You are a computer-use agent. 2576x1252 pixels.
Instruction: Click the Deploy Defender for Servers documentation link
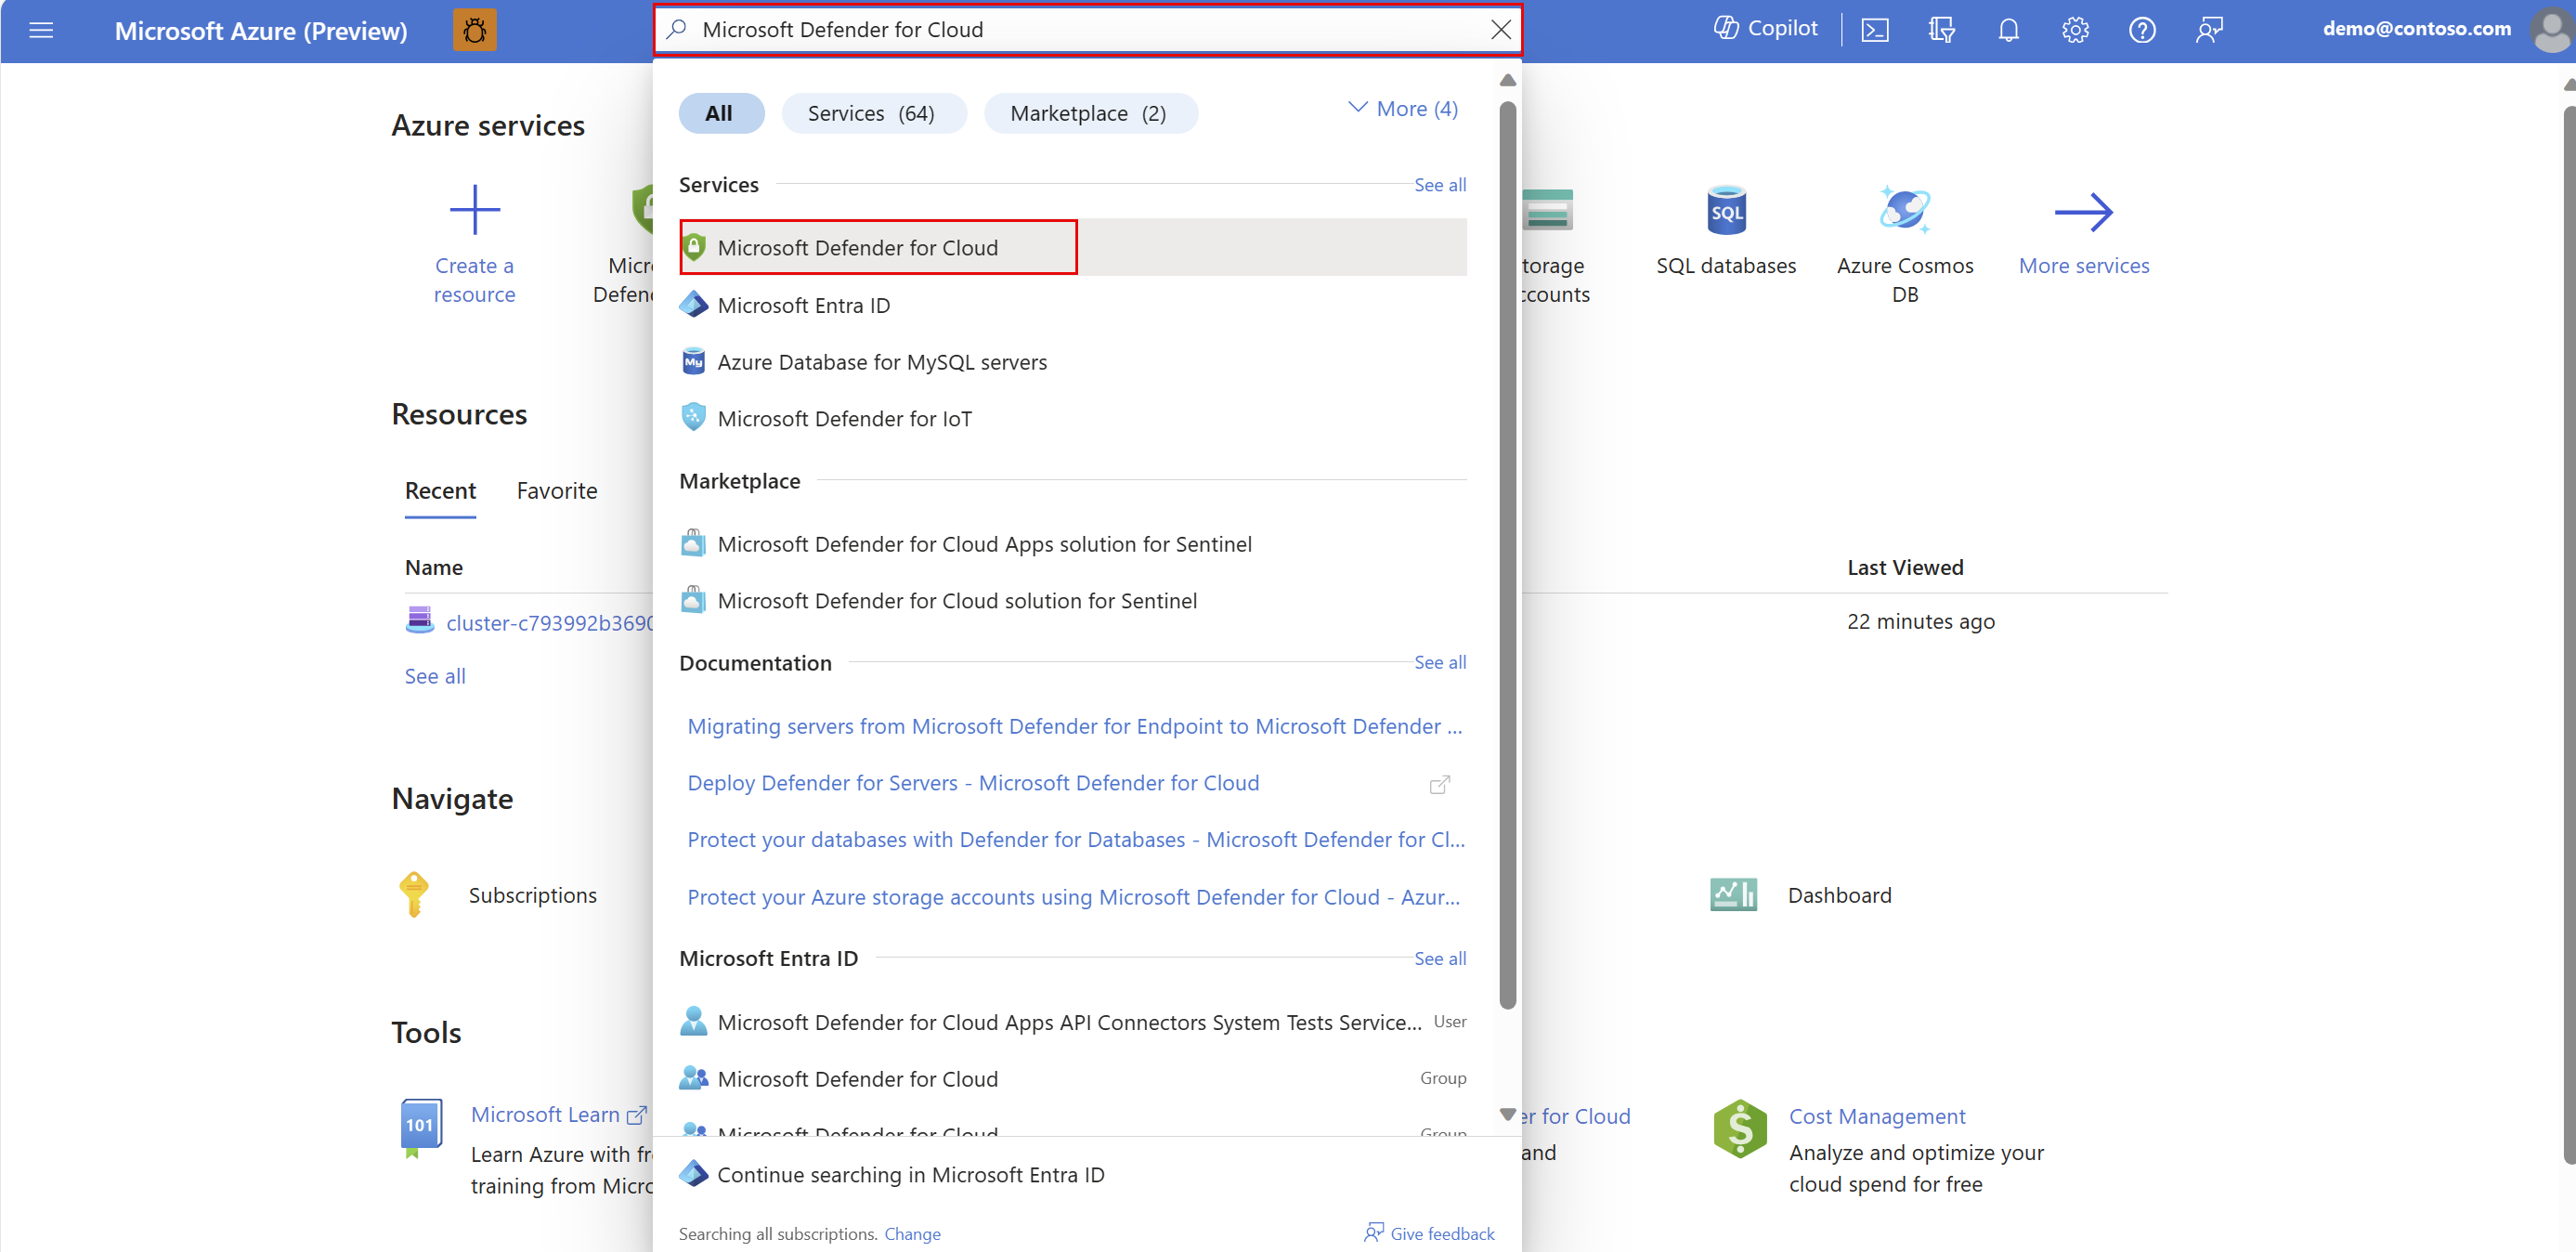tap(974, 782)
